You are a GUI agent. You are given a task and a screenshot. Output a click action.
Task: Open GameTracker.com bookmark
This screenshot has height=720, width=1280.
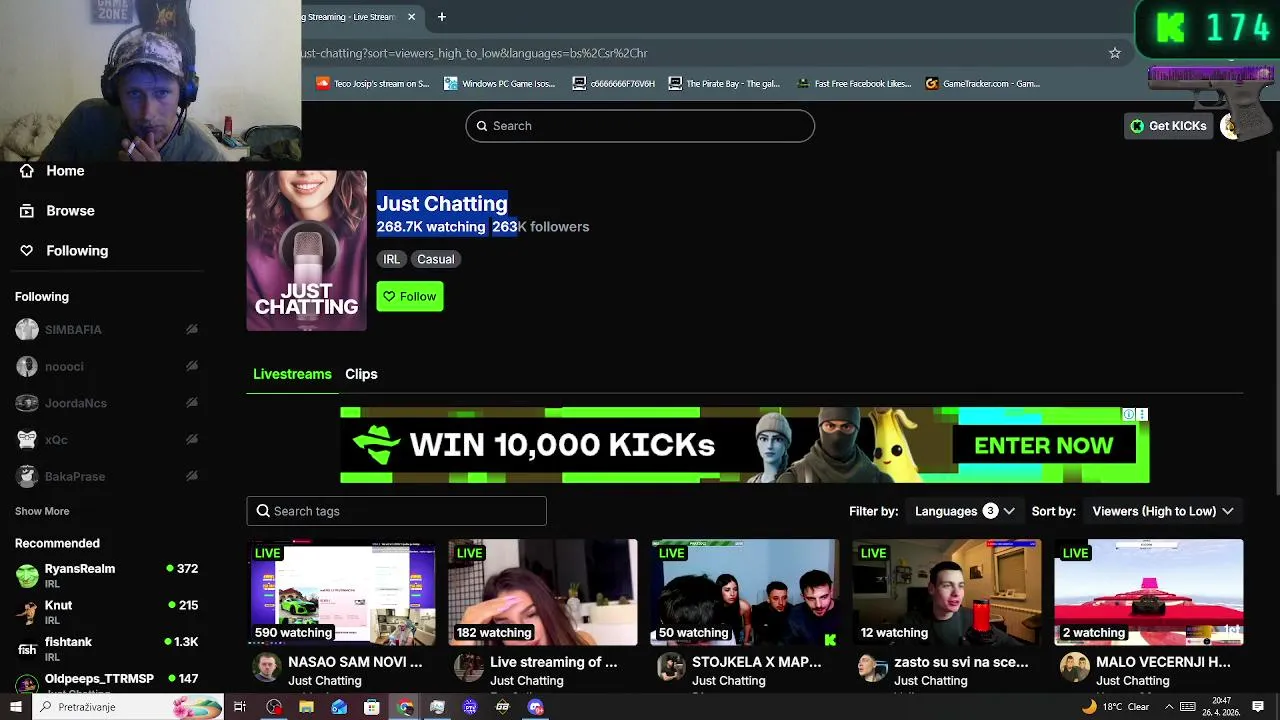point(983,84)
